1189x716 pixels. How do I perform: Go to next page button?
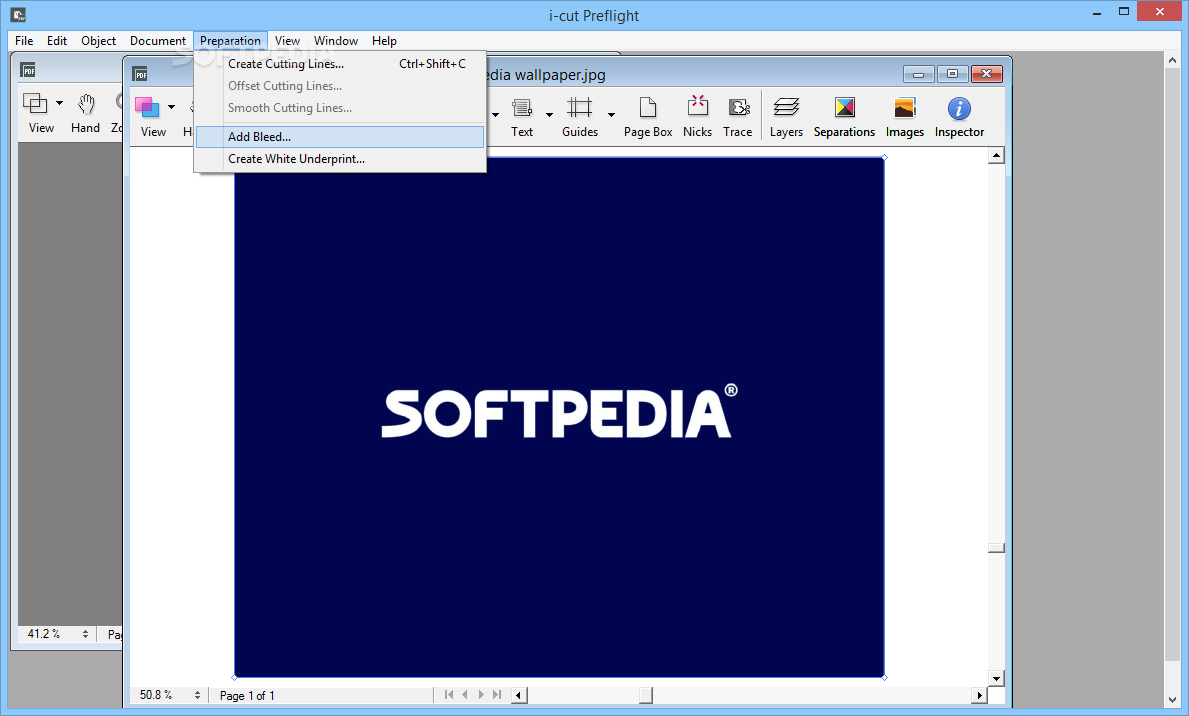pos(481,694)
